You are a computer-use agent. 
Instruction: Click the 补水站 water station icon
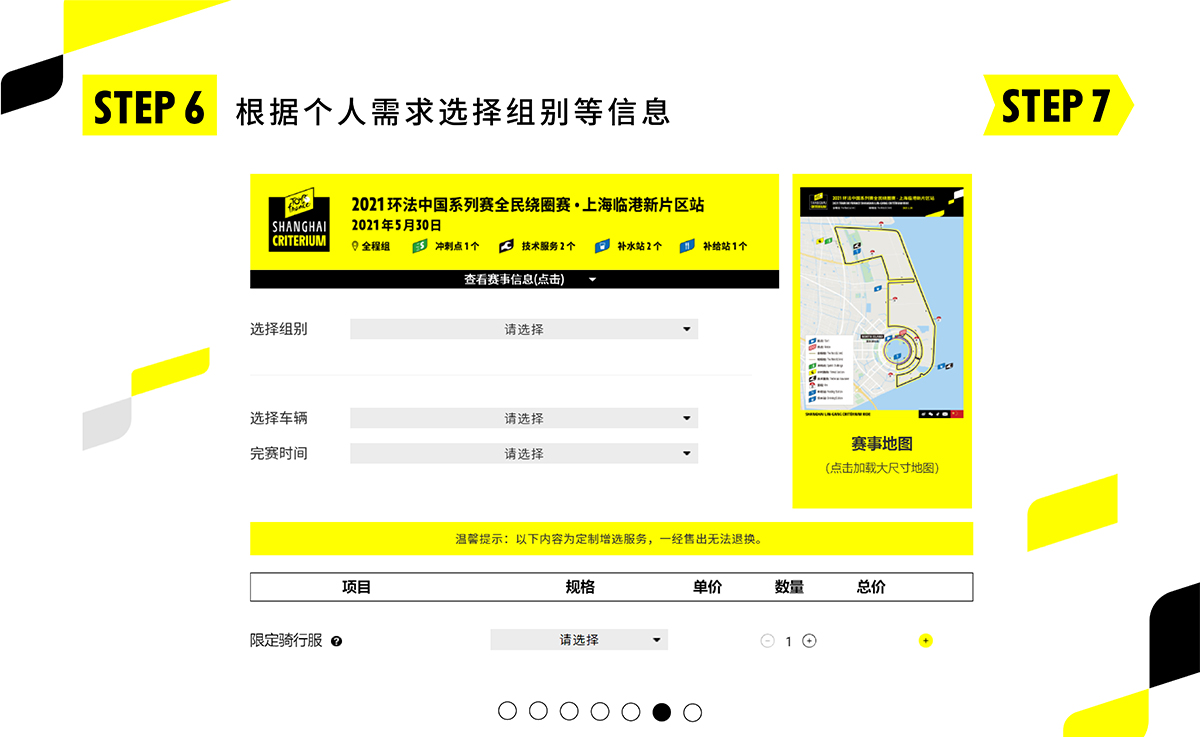602,246
